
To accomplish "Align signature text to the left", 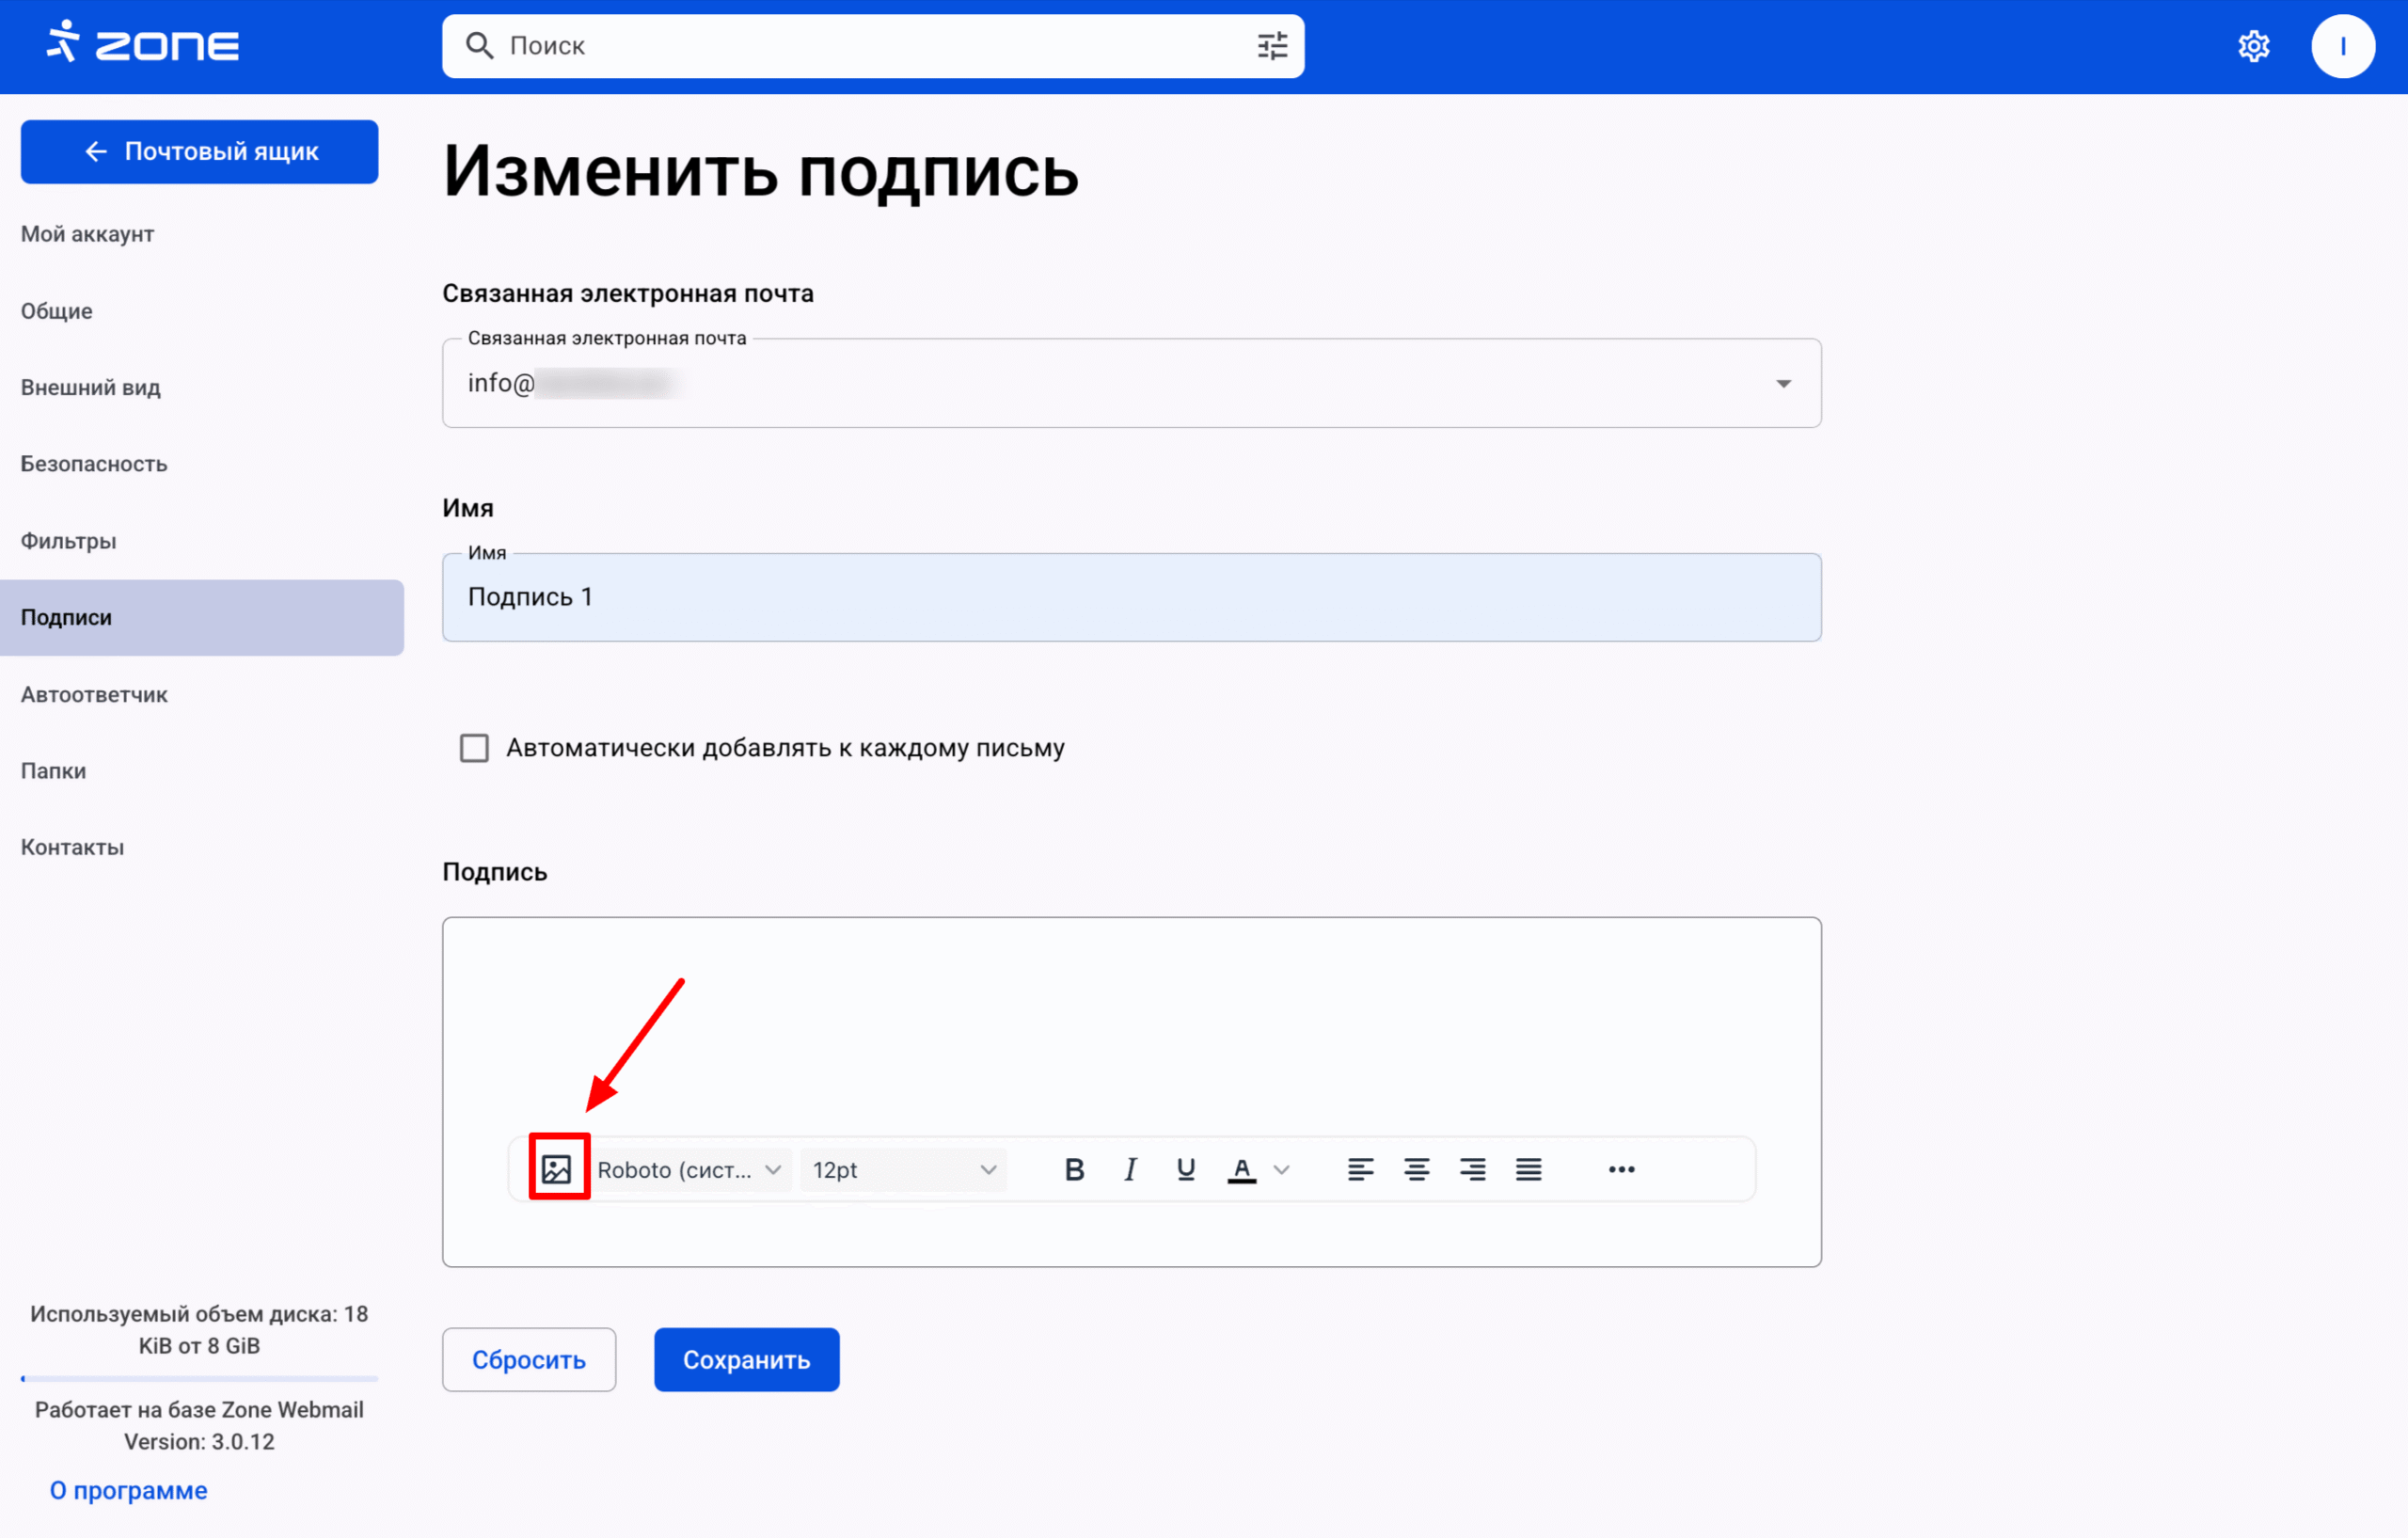I will pos(1360,1169).
